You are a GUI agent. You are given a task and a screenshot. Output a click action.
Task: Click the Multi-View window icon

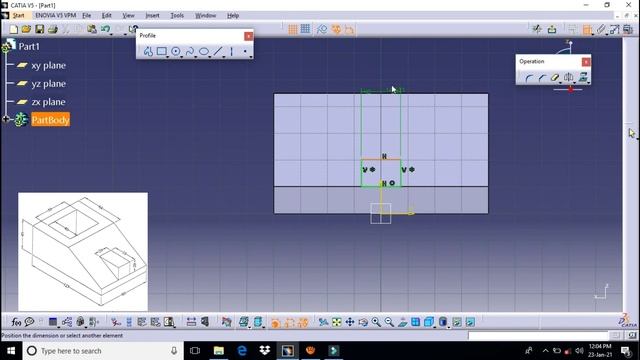(416, 322)
